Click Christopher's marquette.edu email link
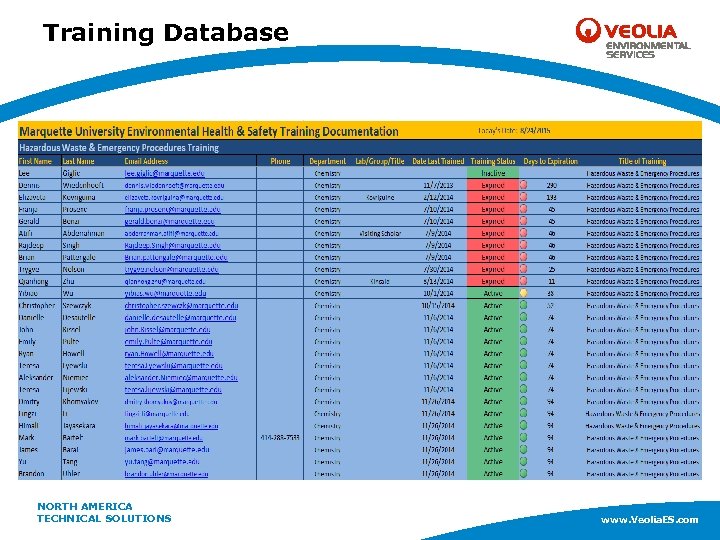Image resolution: width=720 pixels, height=540 pixels. tap(181, 305)
